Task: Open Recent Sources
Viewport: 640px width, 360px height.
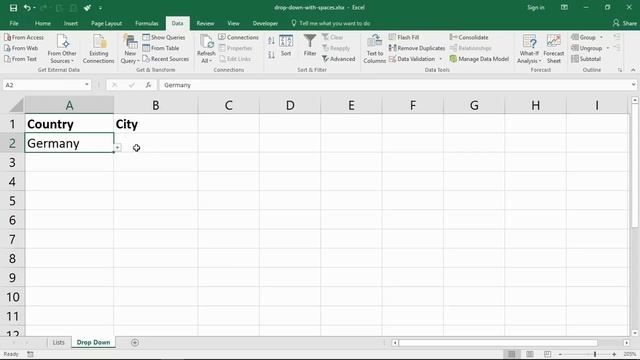Action: click(x=166, y=59)
